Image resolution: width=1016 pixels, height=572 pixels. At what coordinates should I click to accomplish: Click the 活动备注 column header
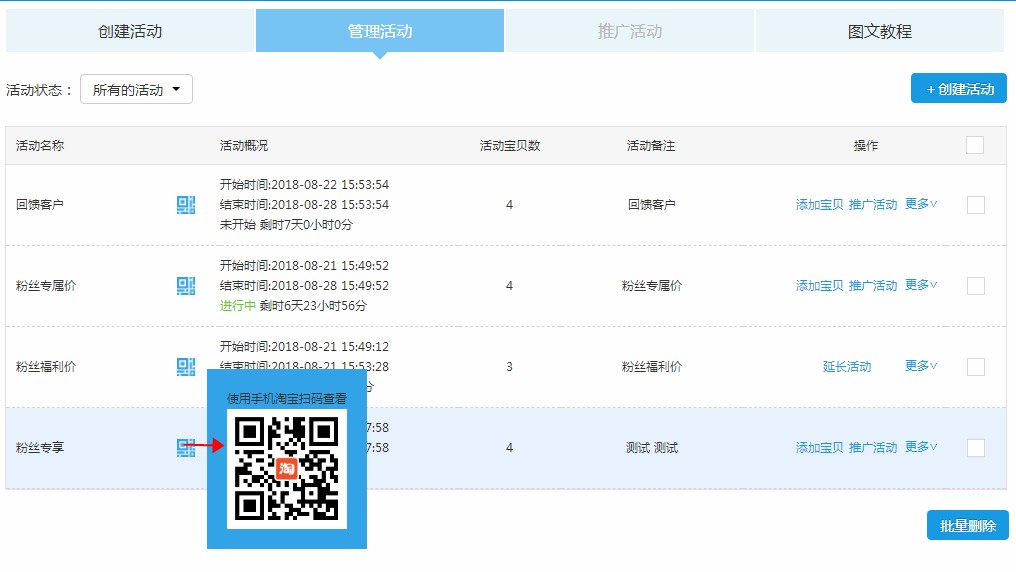(x=651, y=146)
